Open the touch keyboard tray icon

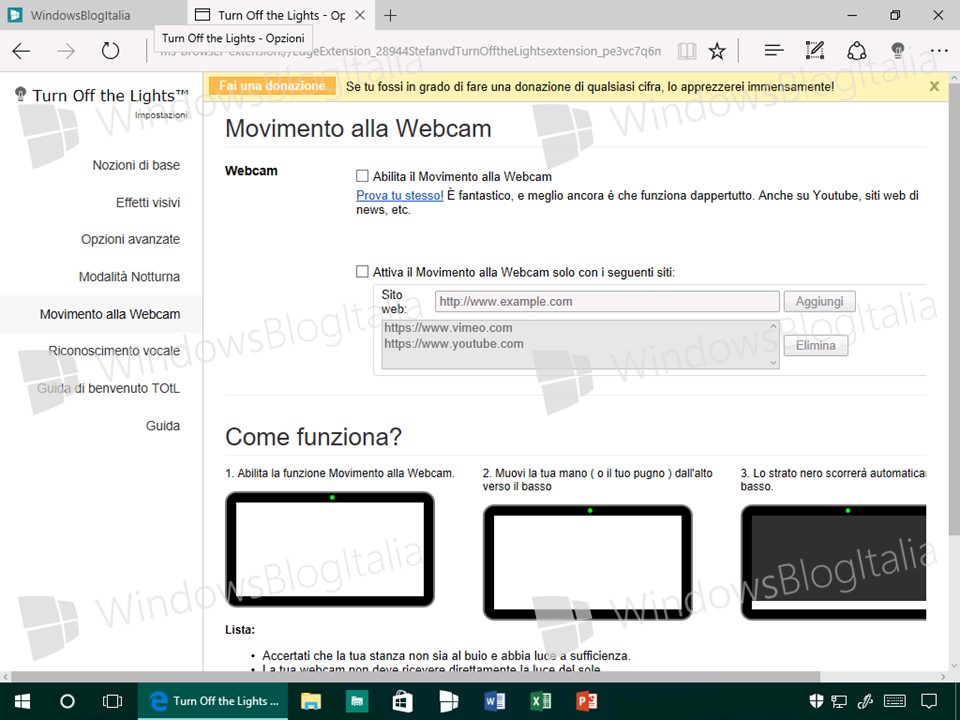895,701
